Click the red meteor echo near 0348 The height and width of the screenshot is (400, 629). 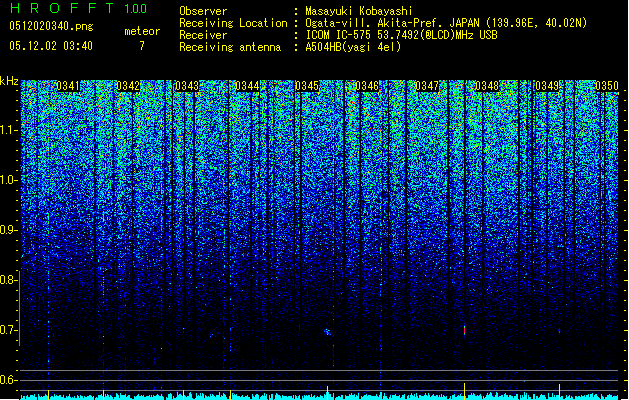465,331
